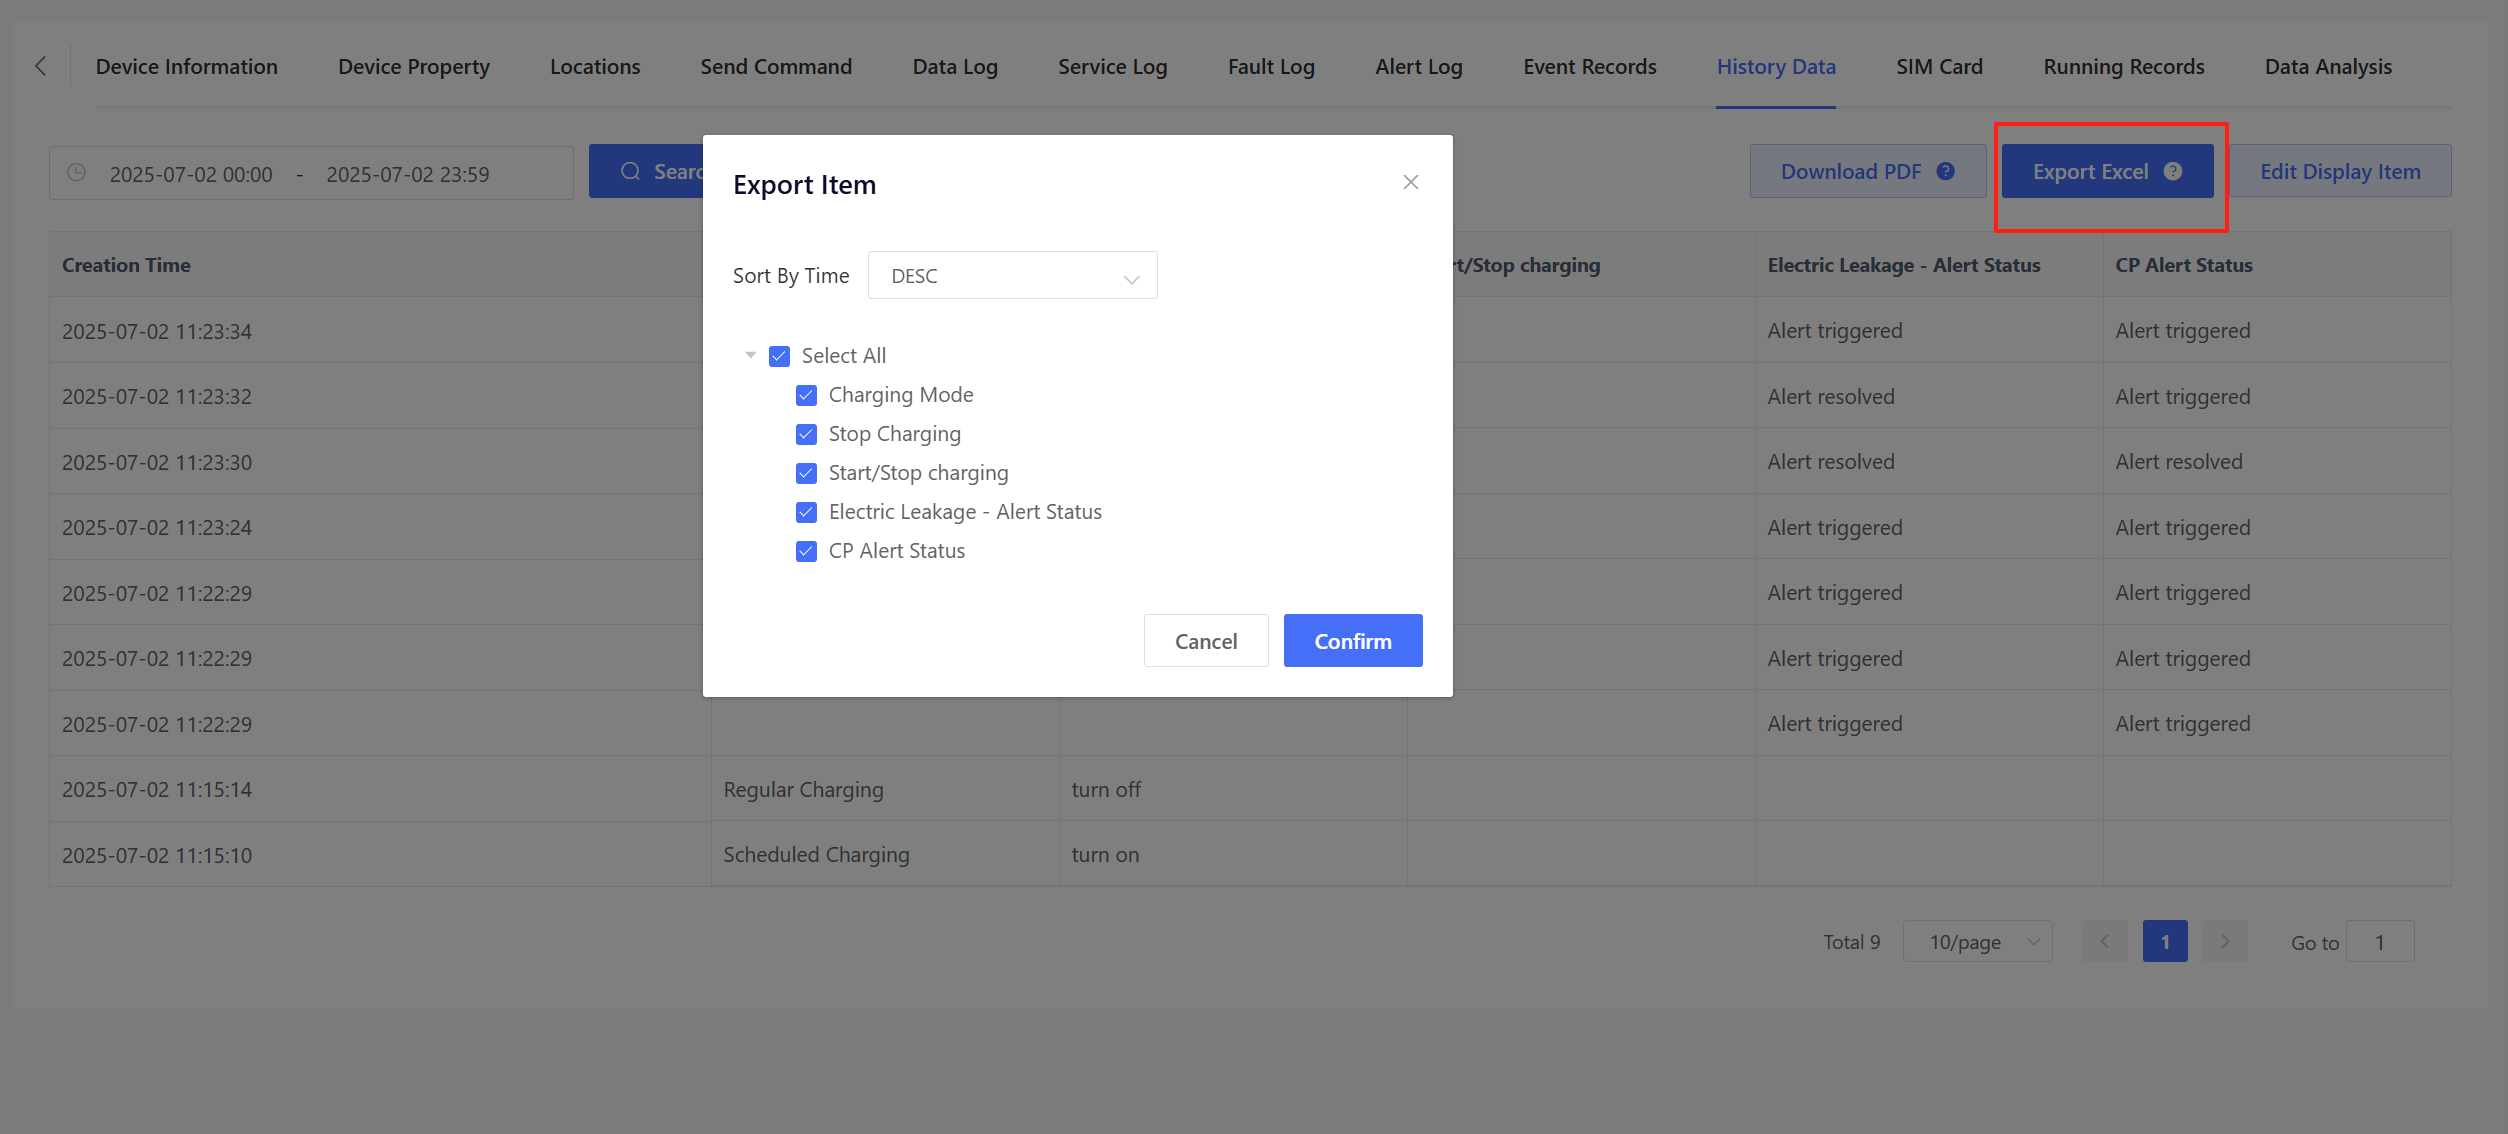Click the back arrow icon
2508x1134 pixels.
(x=41, y=66)
